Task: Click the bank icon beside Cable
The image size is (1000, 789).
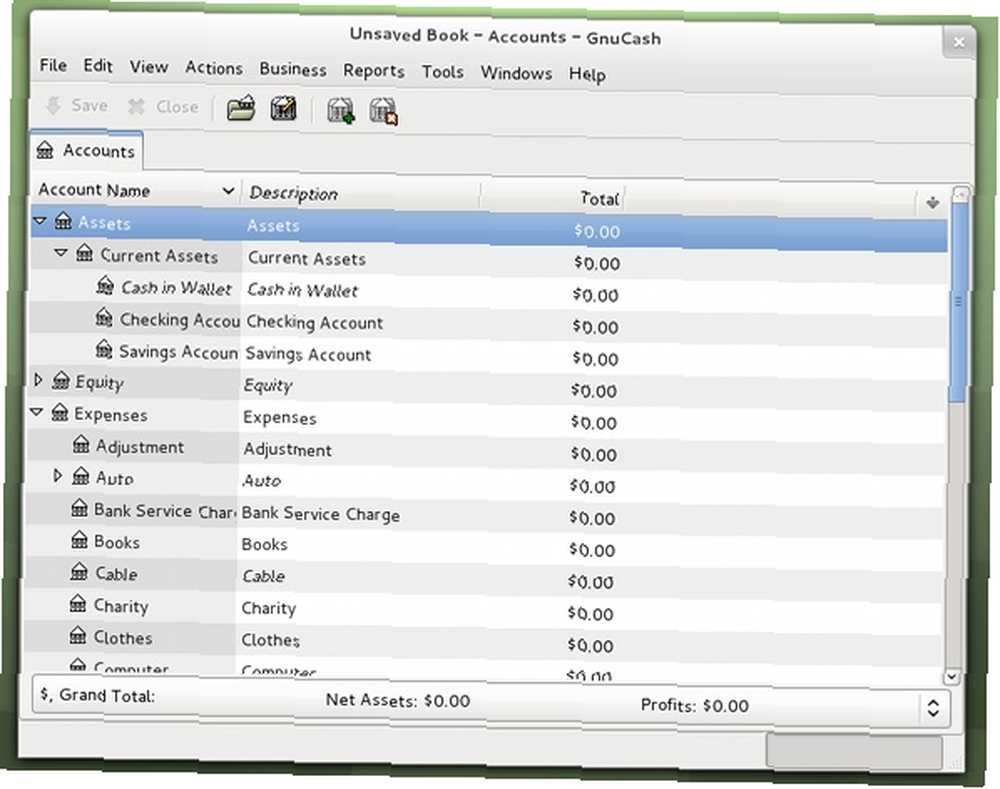Action: pyautogui.click(x=79, y=572)
